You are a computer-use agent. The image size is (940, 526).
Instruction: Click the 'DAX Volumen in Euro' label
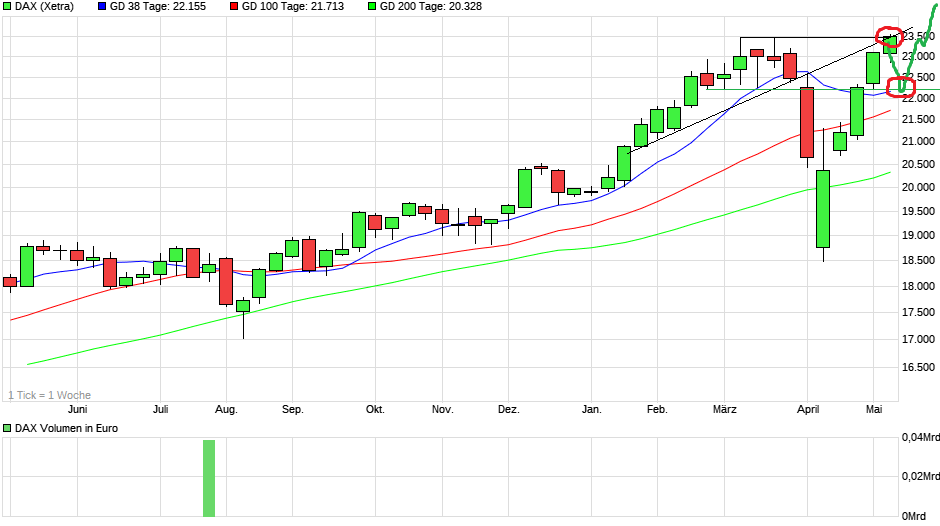[67, 428]
